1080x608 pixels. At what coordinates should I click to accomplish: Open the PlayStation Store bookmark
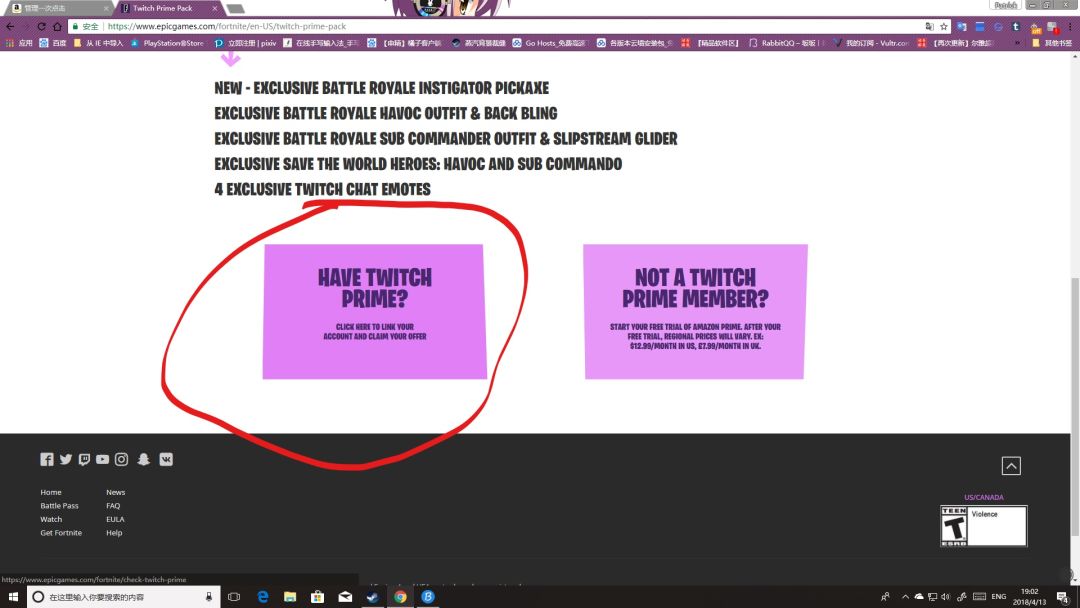click(167, 43)
